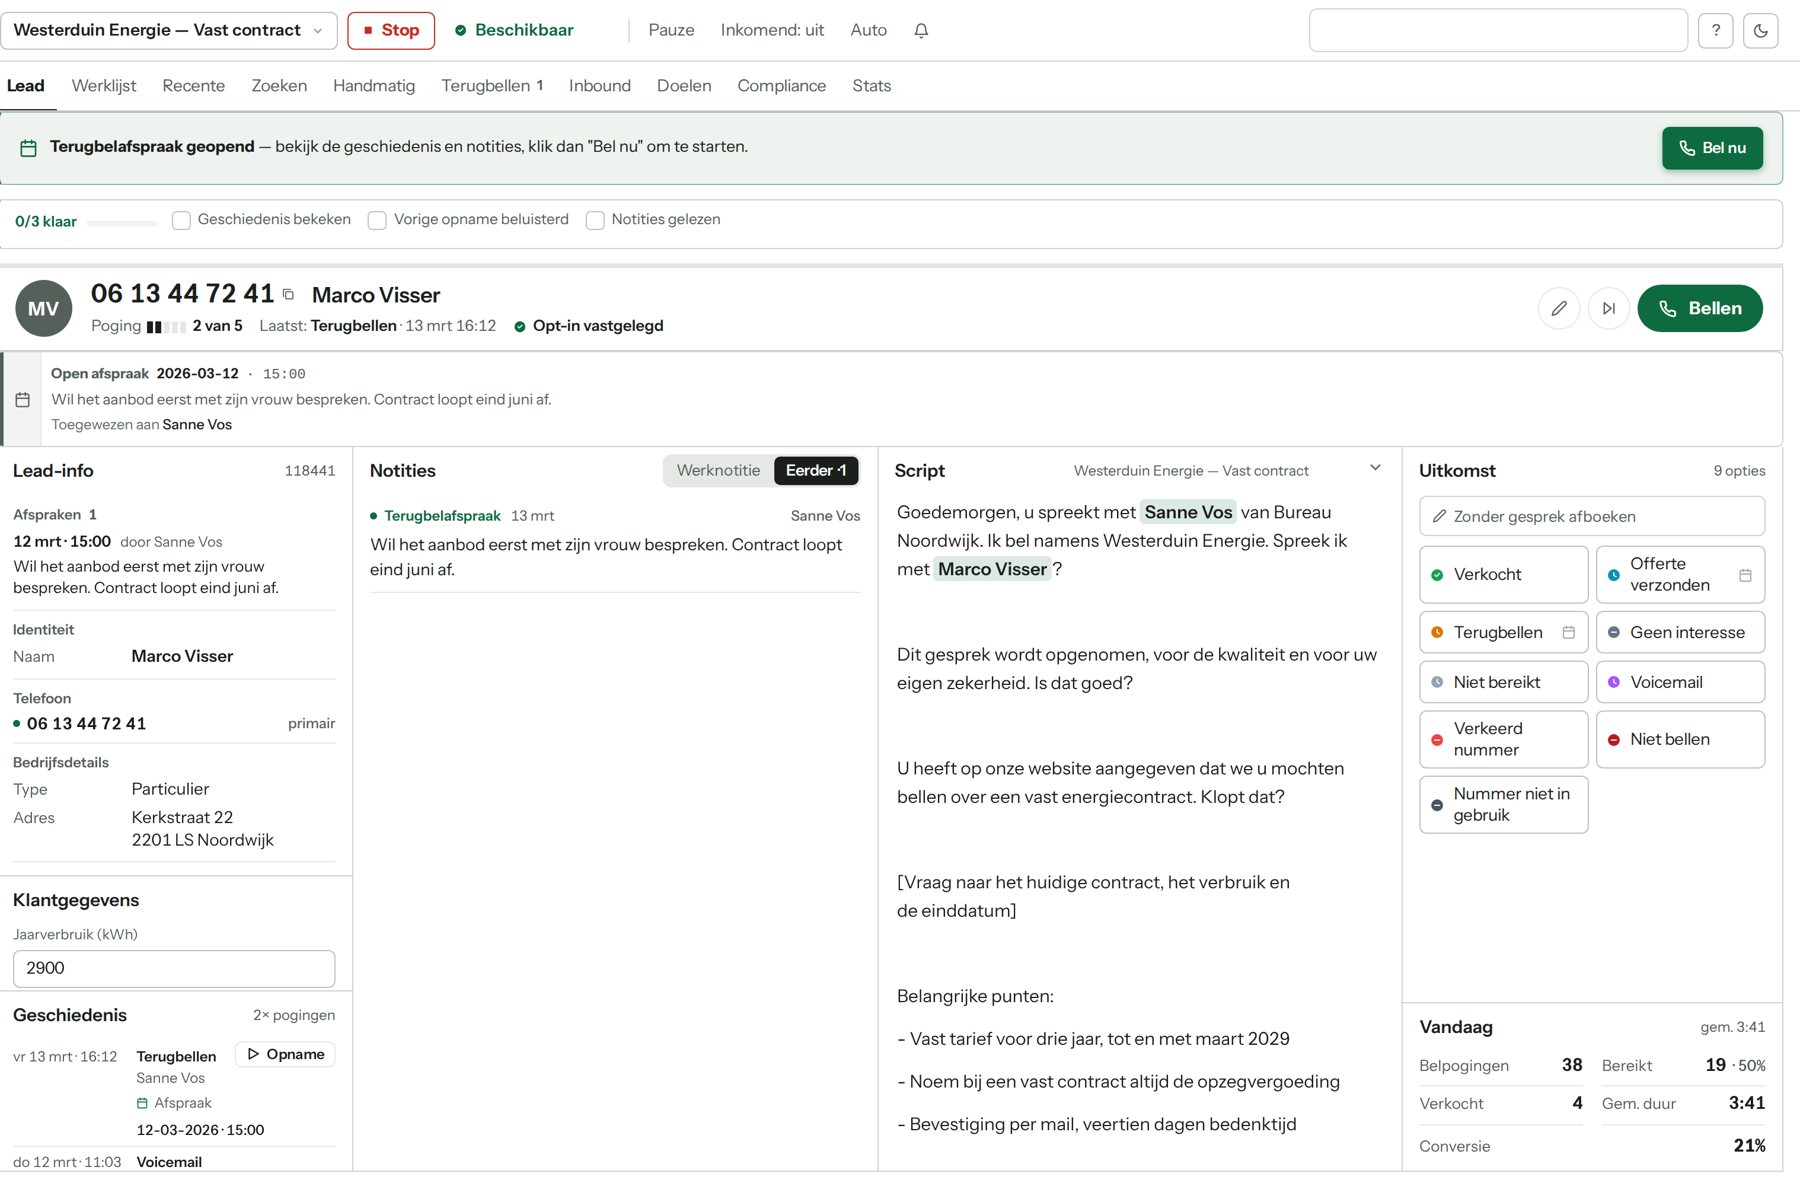
Task: Toggle Inkomend: uit setting
Action: tap(772, 30)
